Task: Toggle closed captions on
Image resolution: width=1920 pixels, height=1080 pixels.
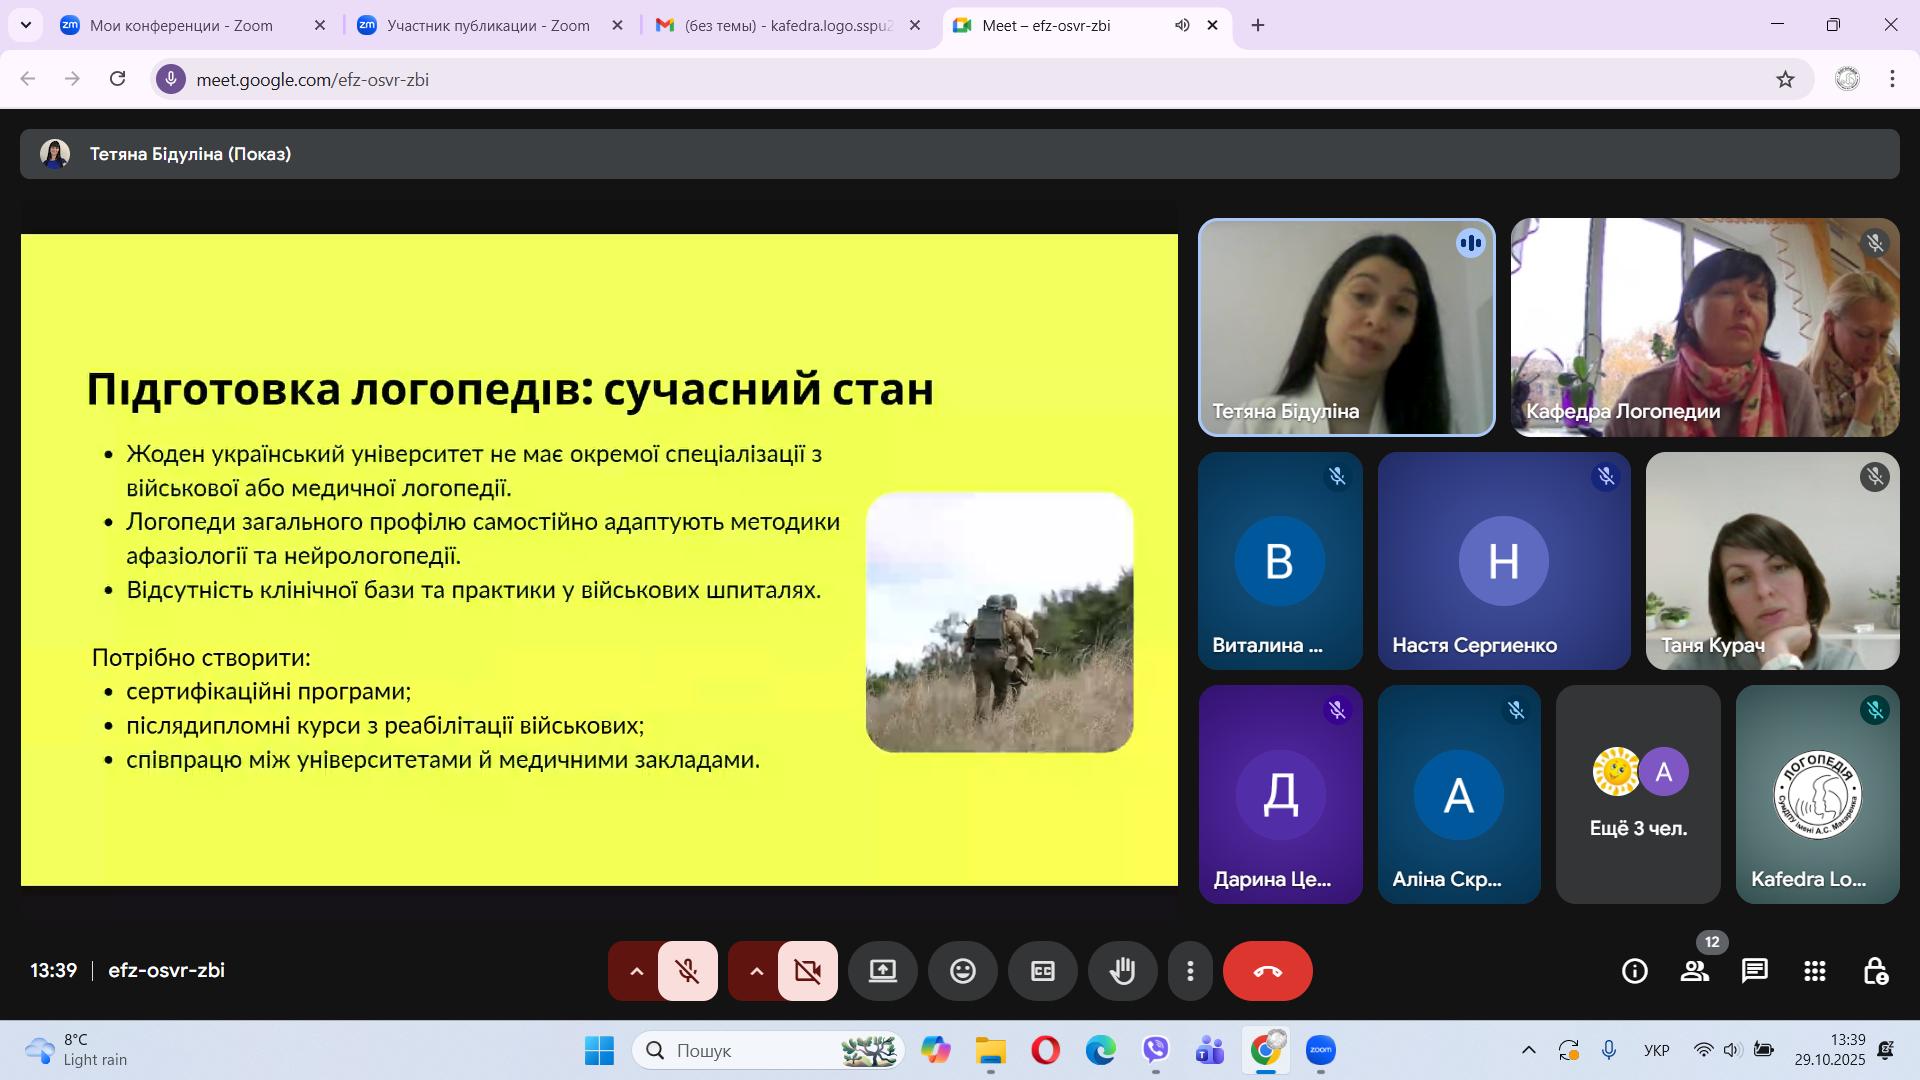Action: tap(1042, 971)
